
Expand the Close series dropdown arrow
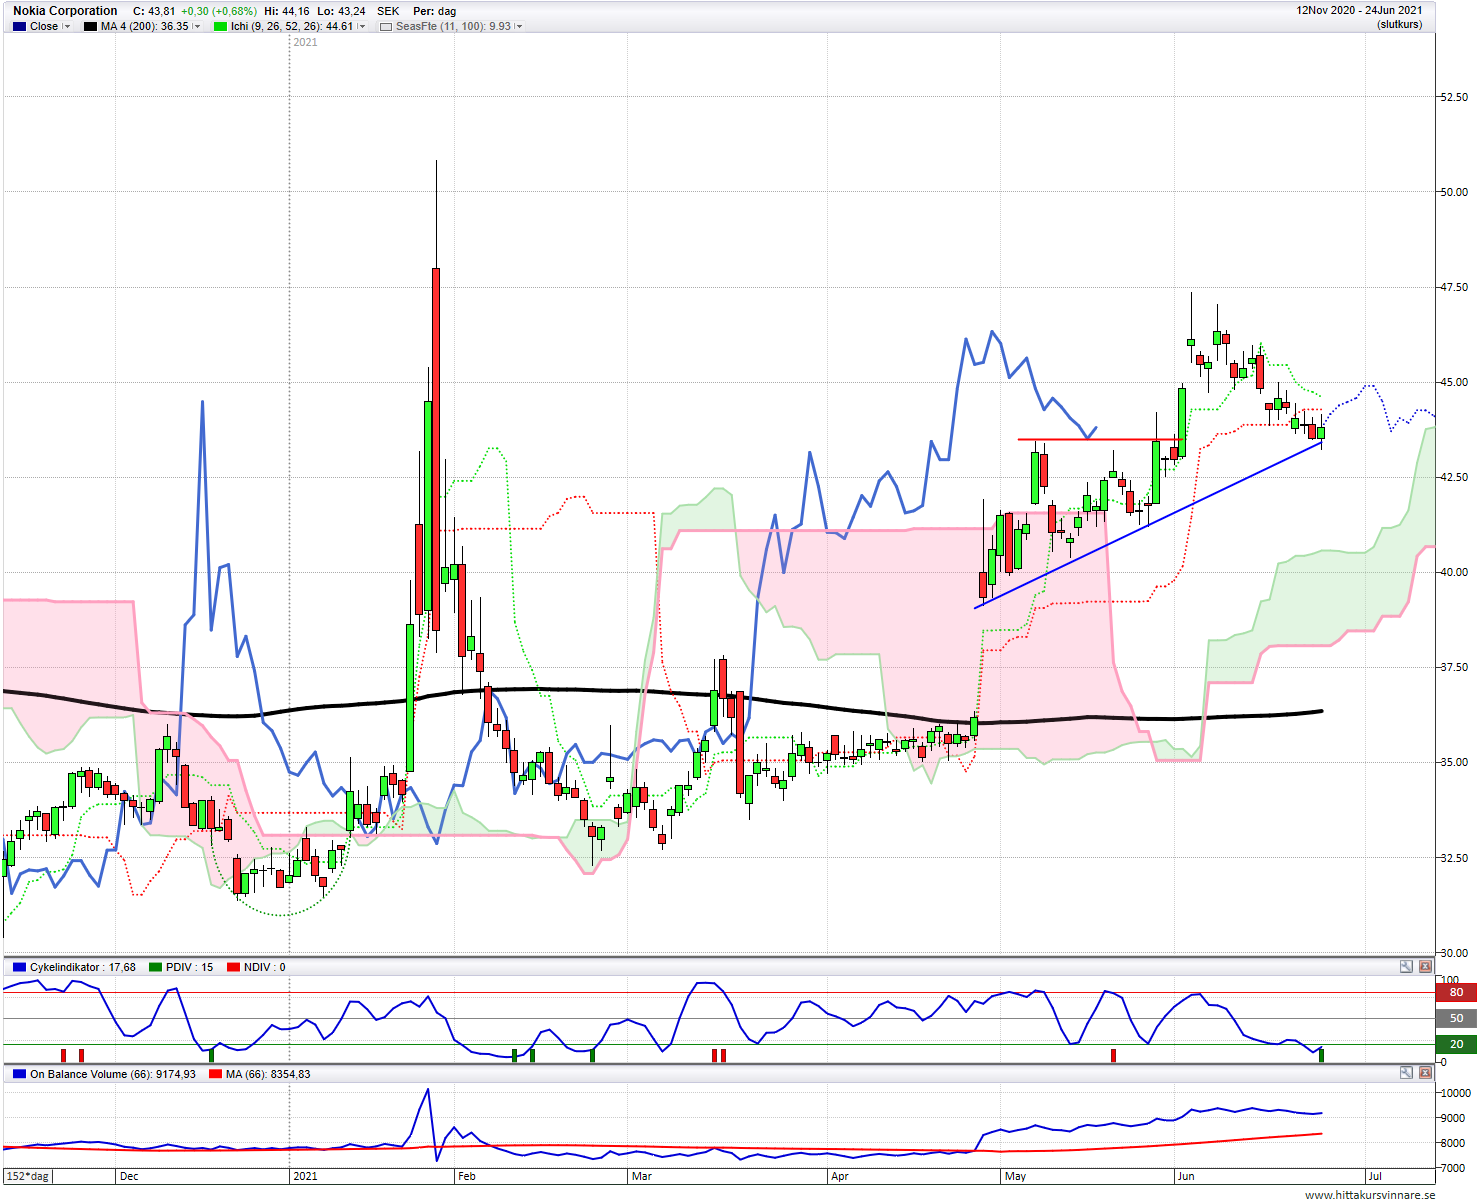[x=67, y=27]
